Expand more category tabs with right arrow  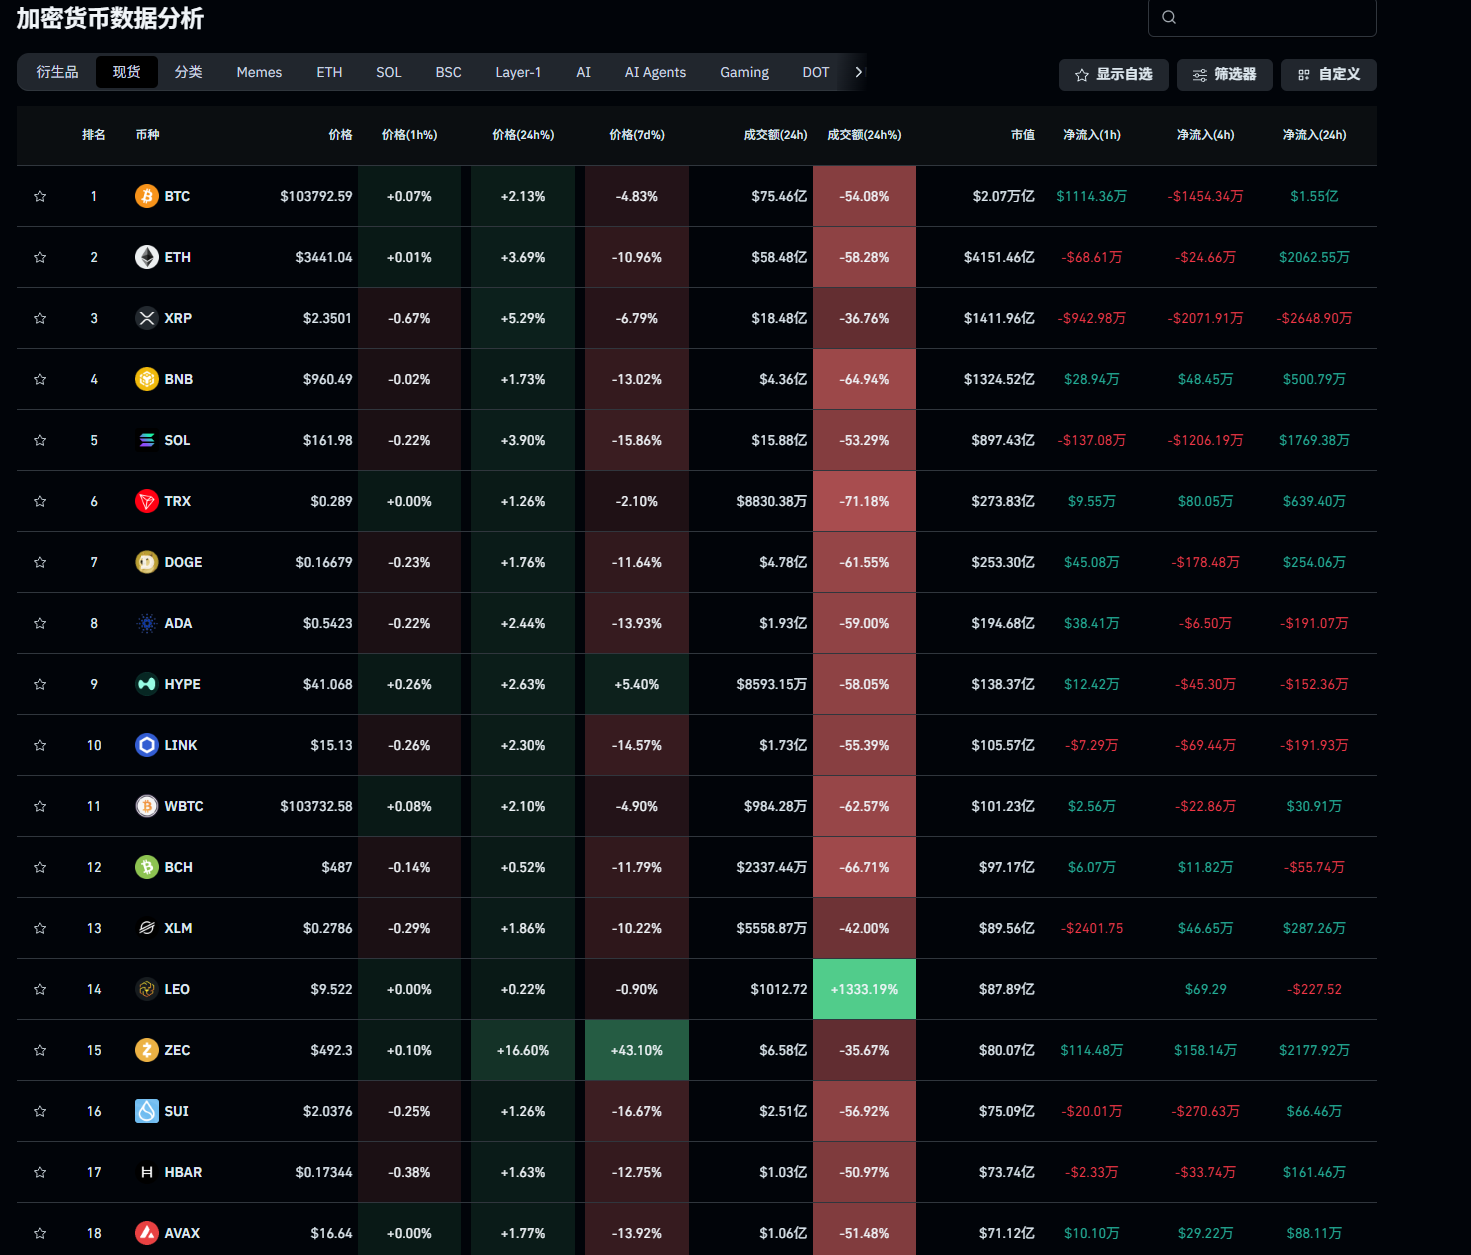[858, 72]
